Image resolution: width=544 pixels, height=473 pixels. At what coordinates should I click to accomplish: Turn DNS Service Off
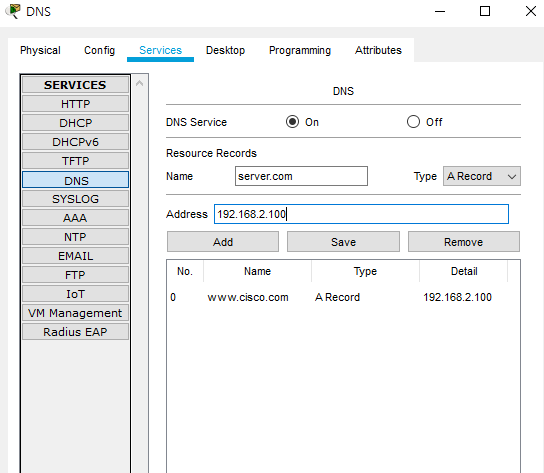click(413, 122)
